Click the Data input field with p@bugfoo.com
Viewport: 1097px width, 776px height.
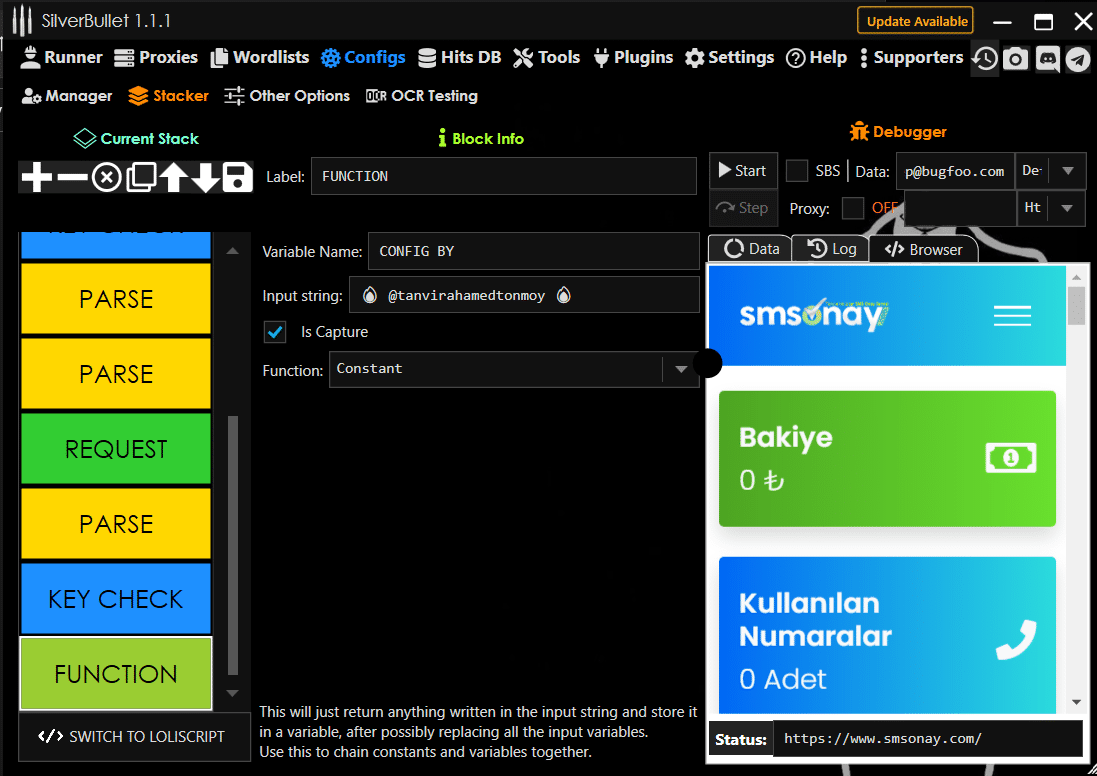pyautogui.click(x=956, y=171)
